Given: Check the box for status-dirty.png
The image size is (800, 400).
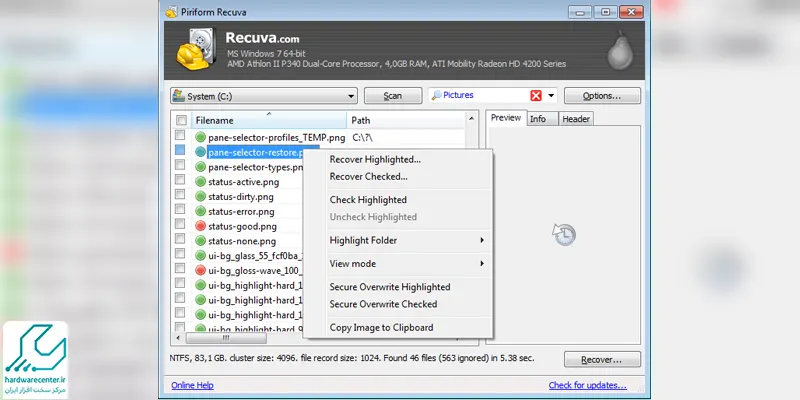Looking at the screenshot, I should coord(180,194).
